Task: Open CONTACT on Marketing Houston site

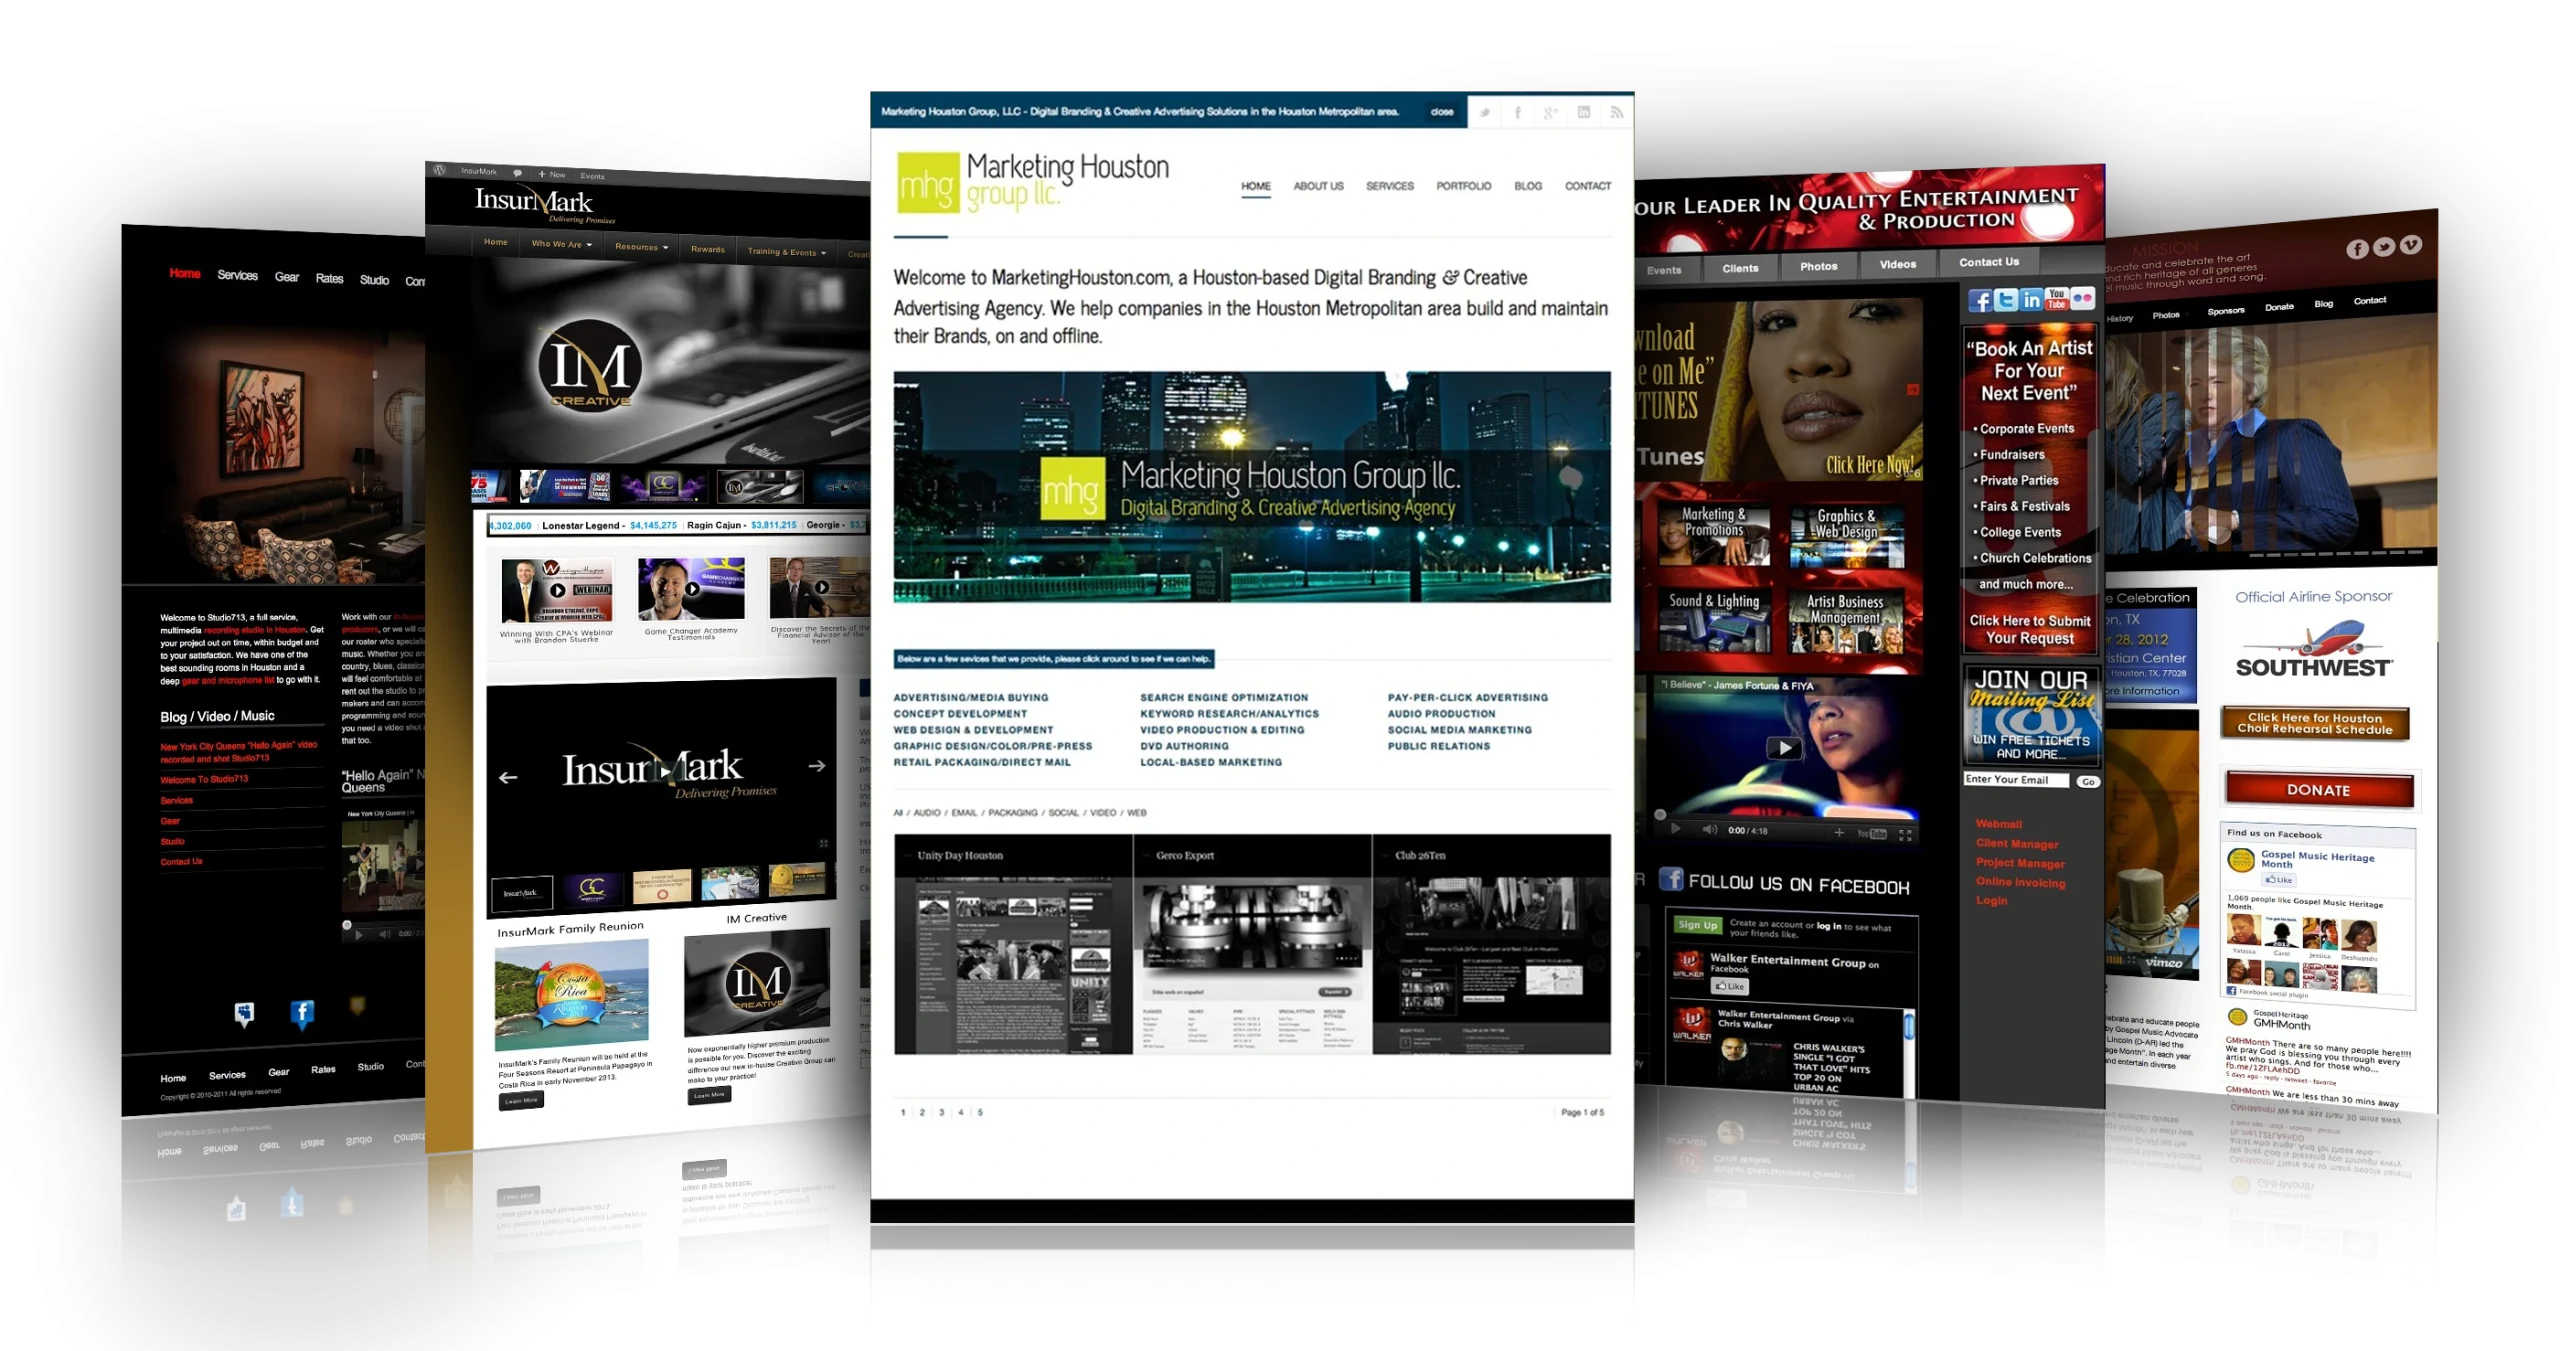Action: point(1588,186)
